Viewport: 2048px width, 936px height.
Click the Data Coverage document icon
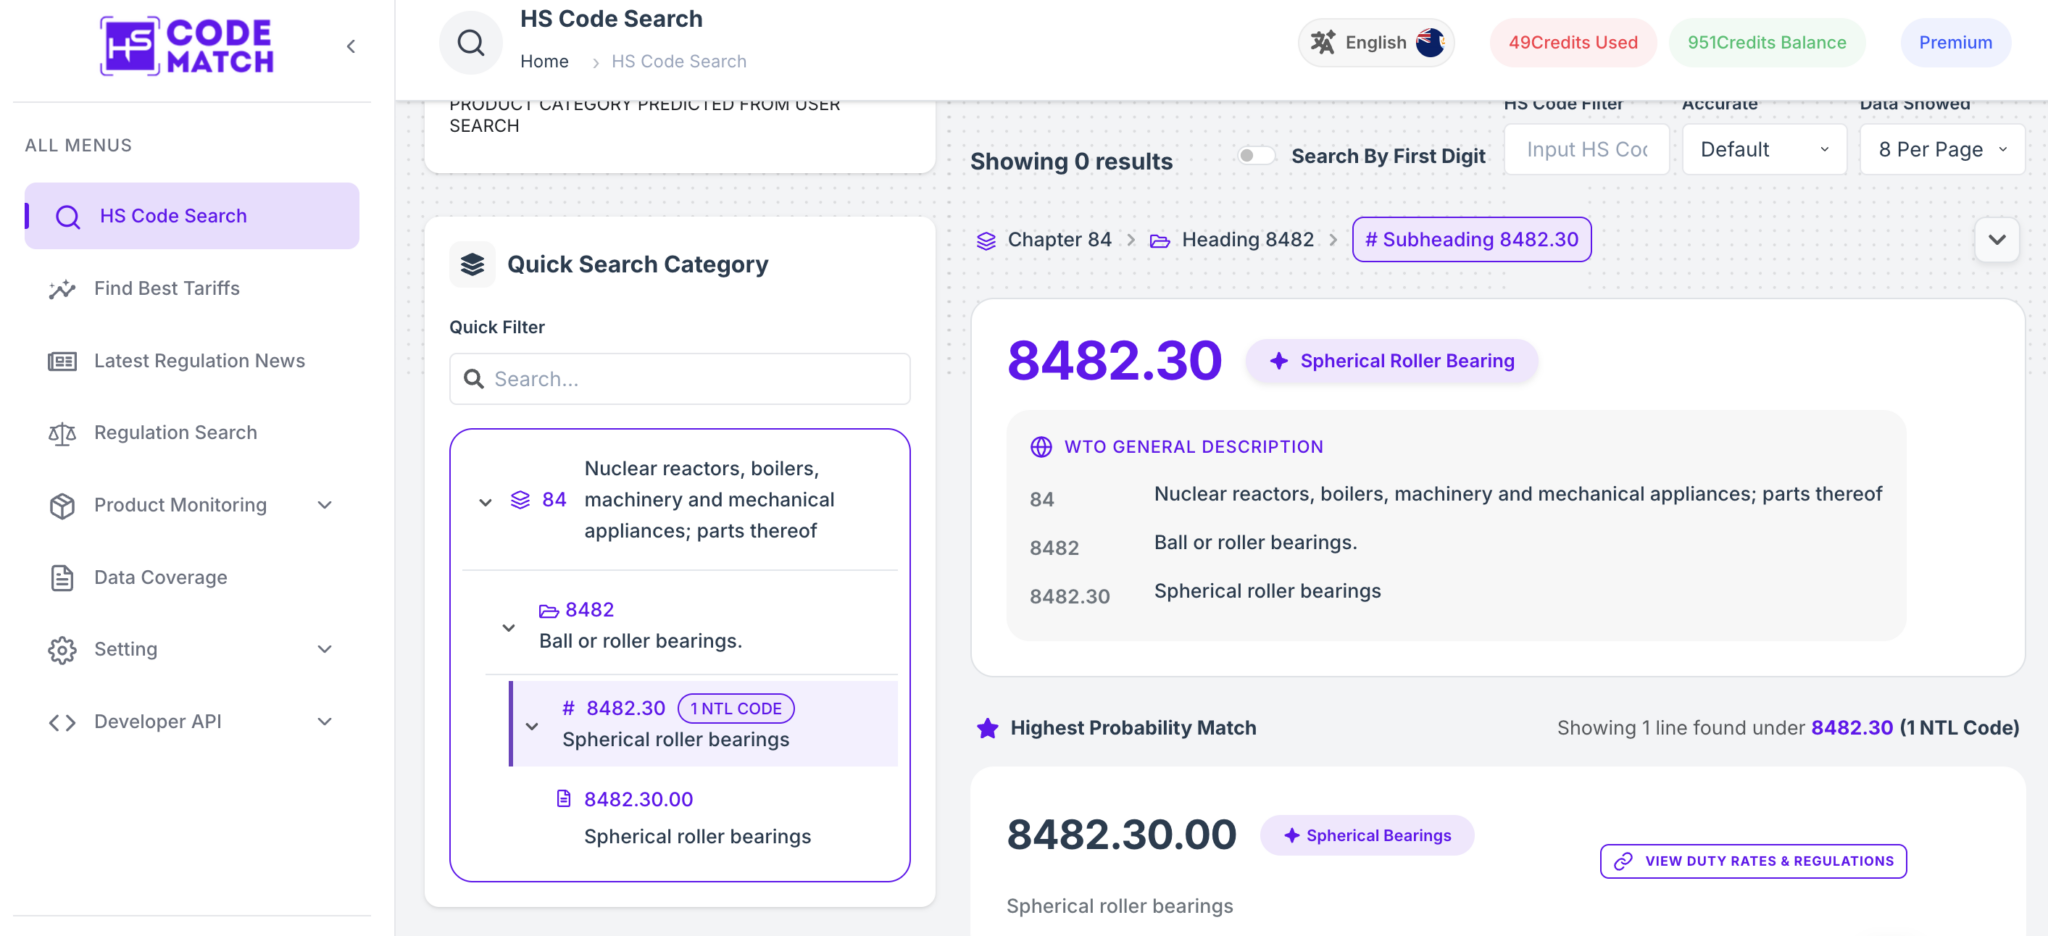pyautogui.click(x=62, y=578)
